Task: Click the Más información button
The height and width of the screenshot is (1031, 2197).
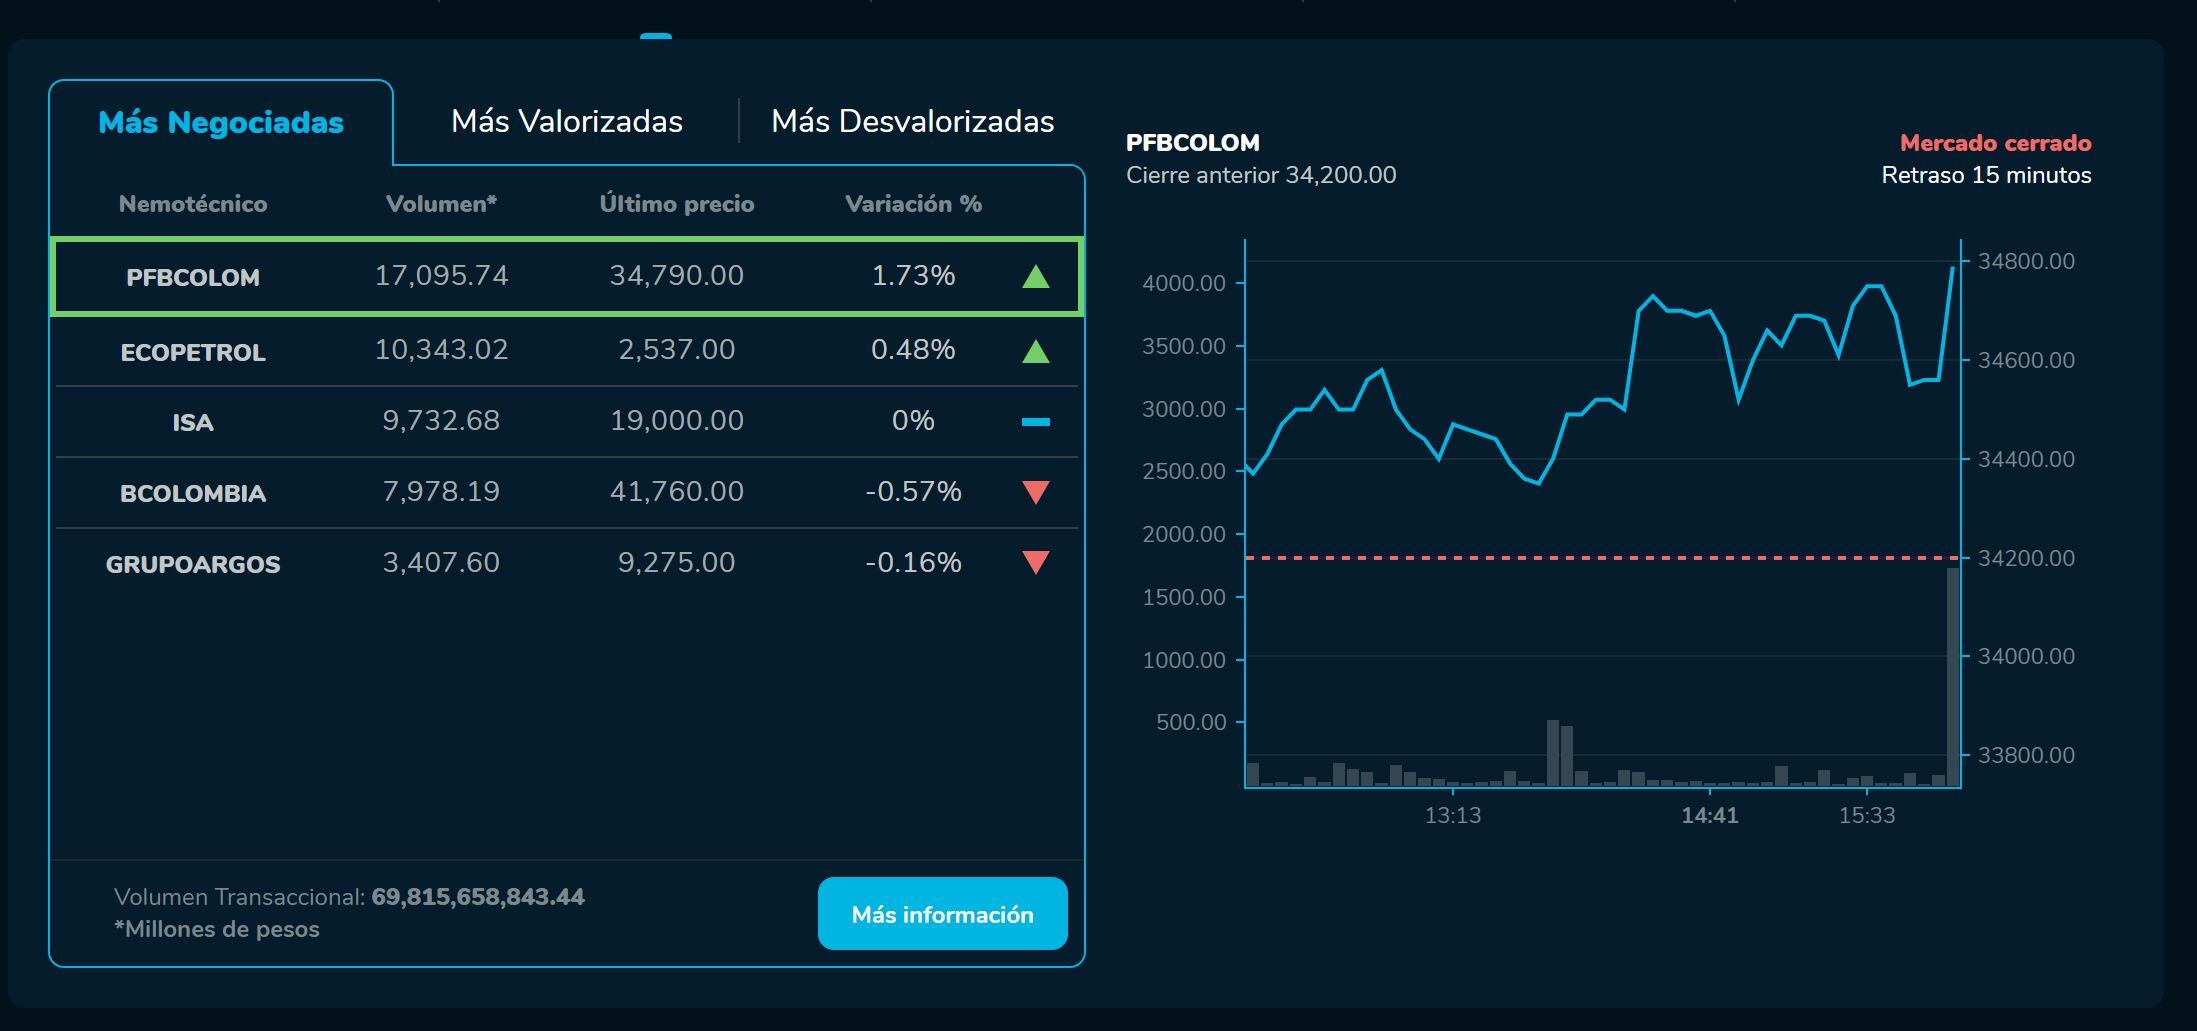Action: 941,913
